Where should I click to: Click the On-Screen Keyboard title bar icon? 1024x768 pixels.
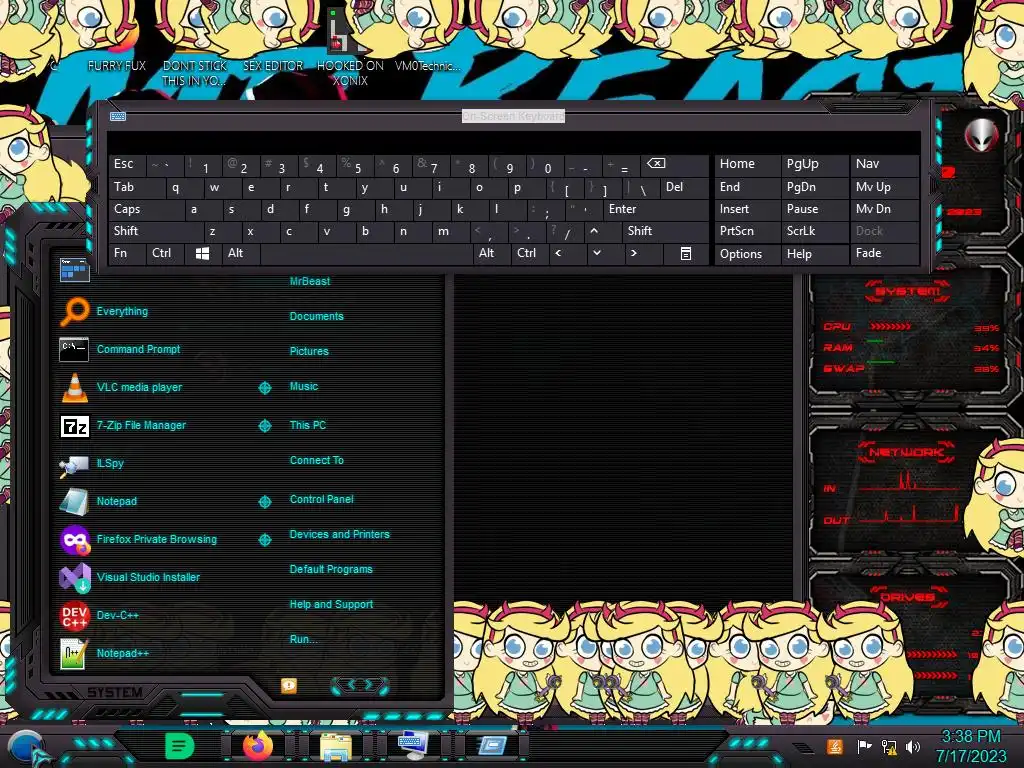118,116
